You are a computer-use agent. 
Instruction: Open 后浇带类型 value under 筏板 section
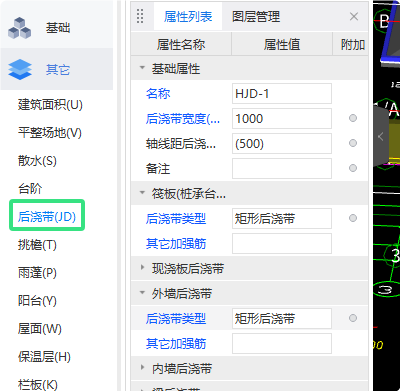(282, 218)
